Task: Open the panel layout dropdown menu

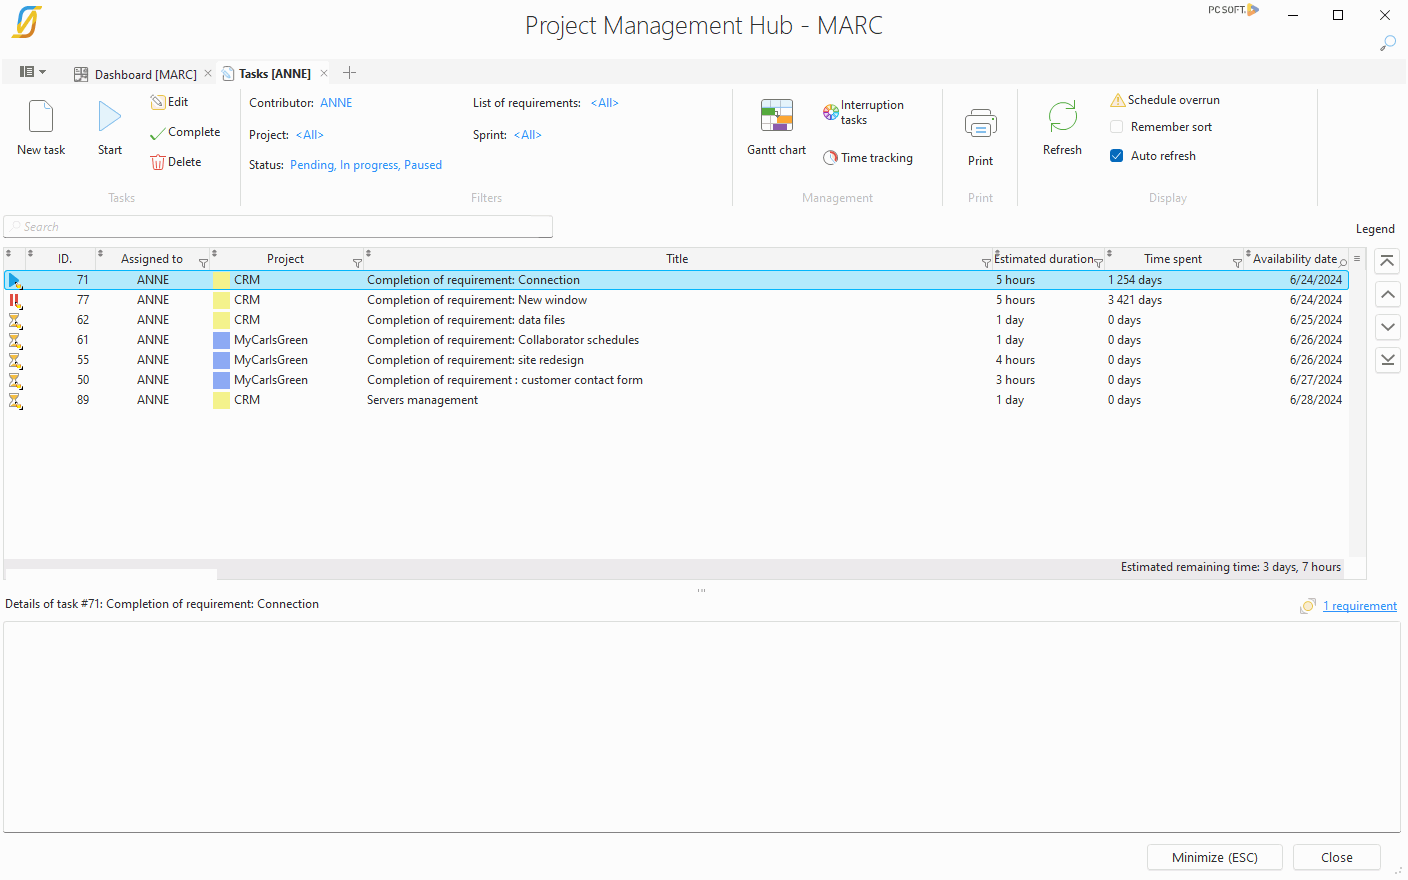Action: click(33, 72)
